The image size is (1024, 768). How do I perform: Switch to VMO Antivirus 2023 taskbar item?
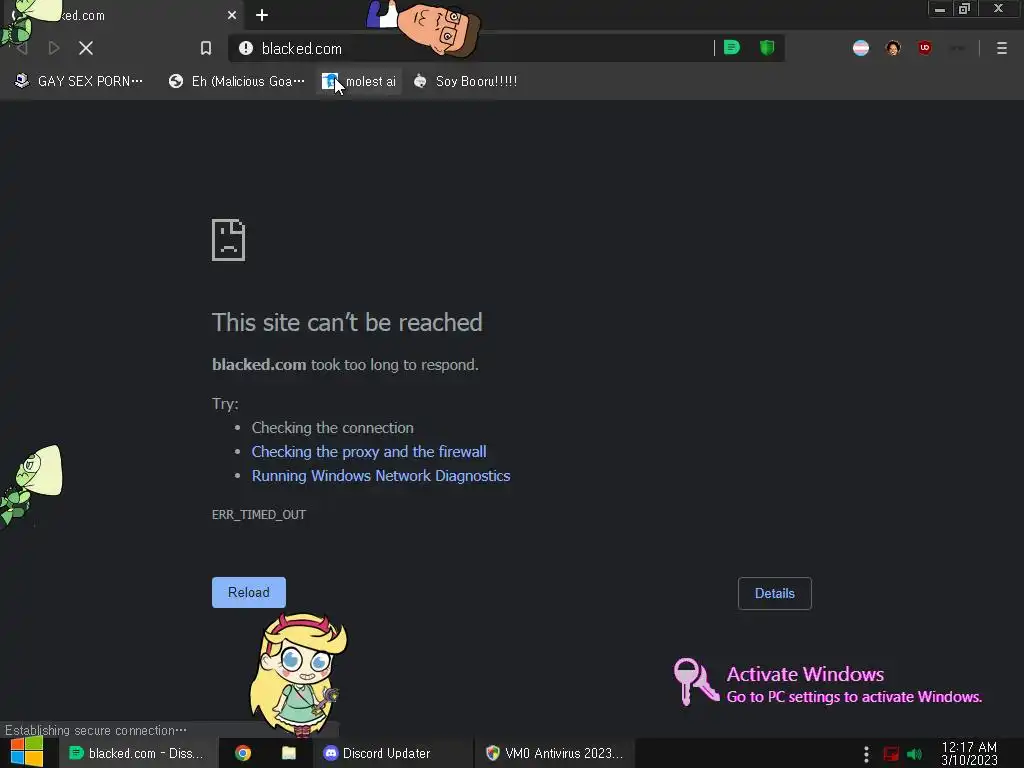coord(554,753)
